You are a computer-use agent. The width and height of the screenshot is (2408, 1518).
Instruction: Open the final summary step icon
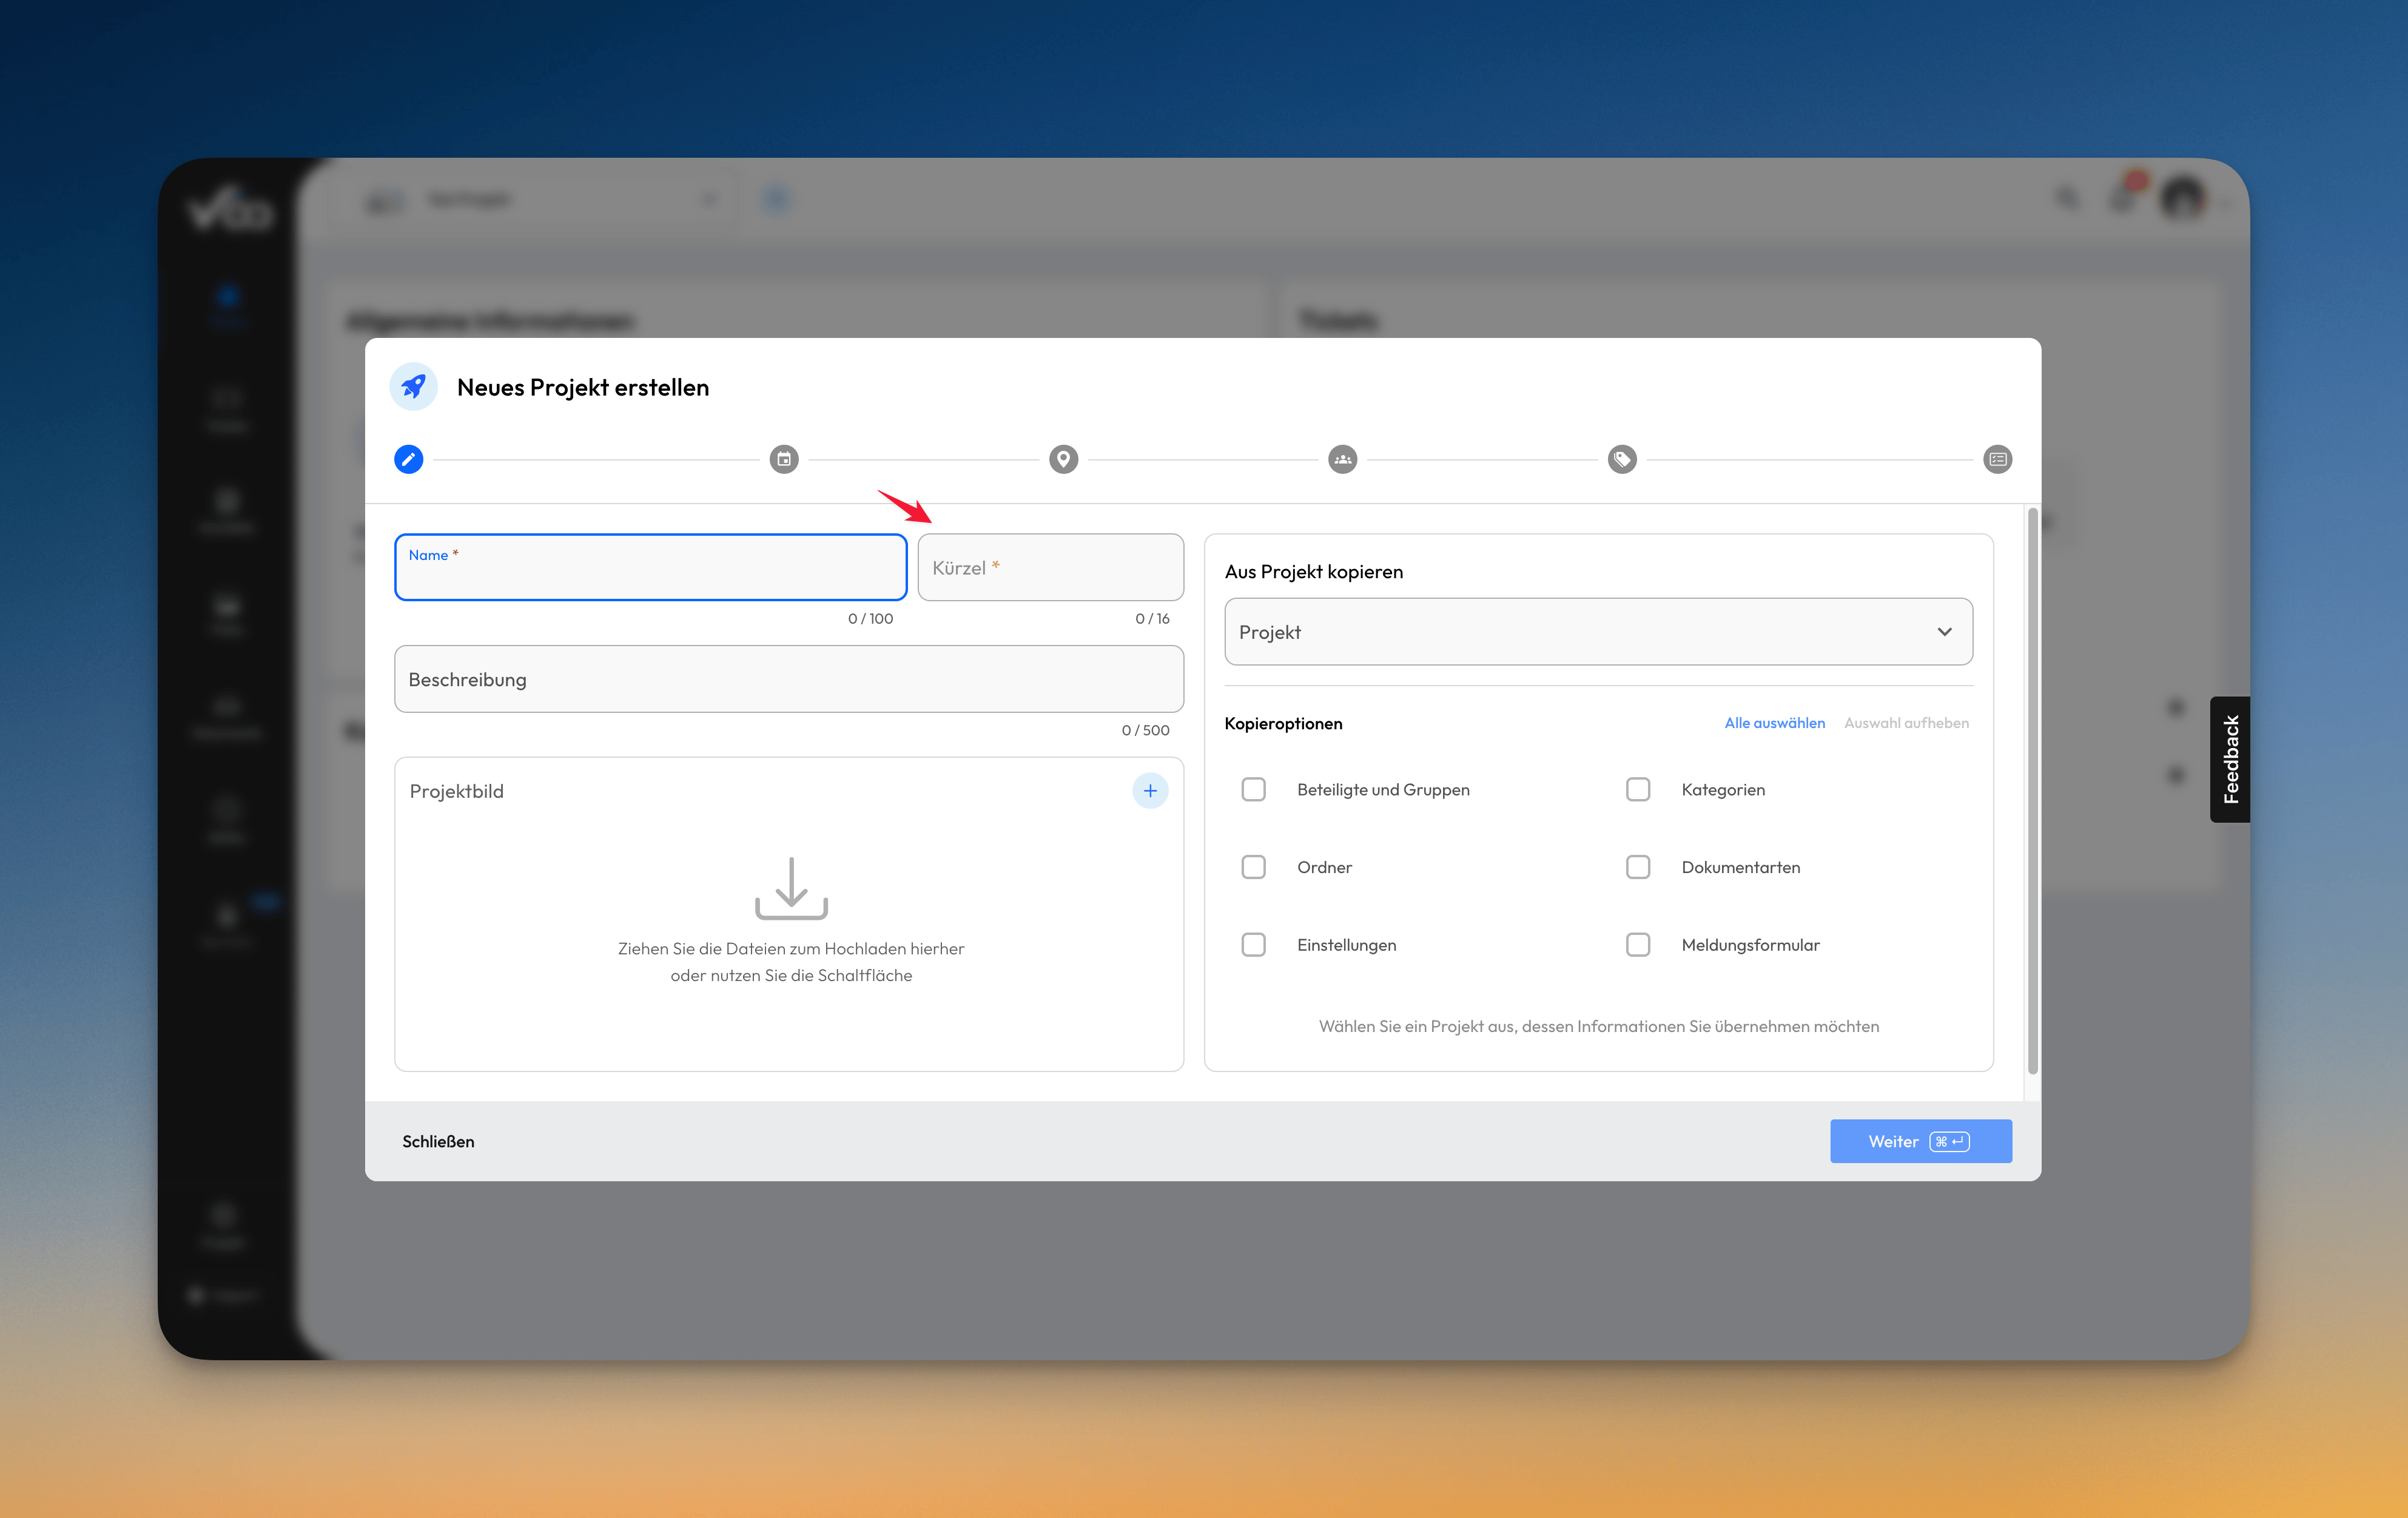(x=1997, y=460)
